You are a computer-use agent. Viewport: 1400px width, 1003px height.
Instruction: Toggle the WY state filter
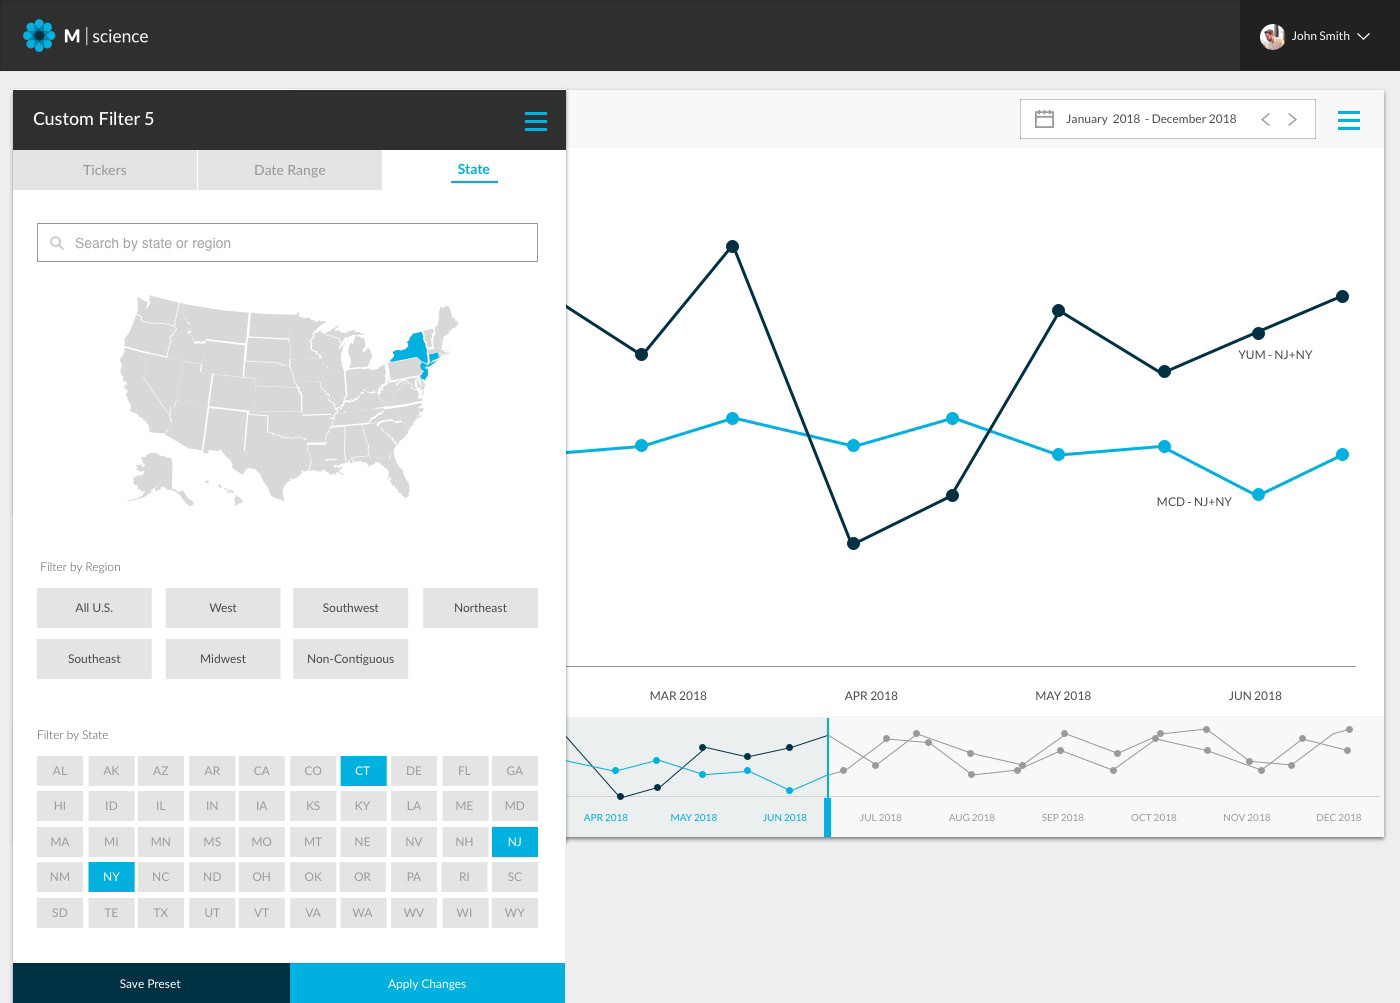coord(515,913)
